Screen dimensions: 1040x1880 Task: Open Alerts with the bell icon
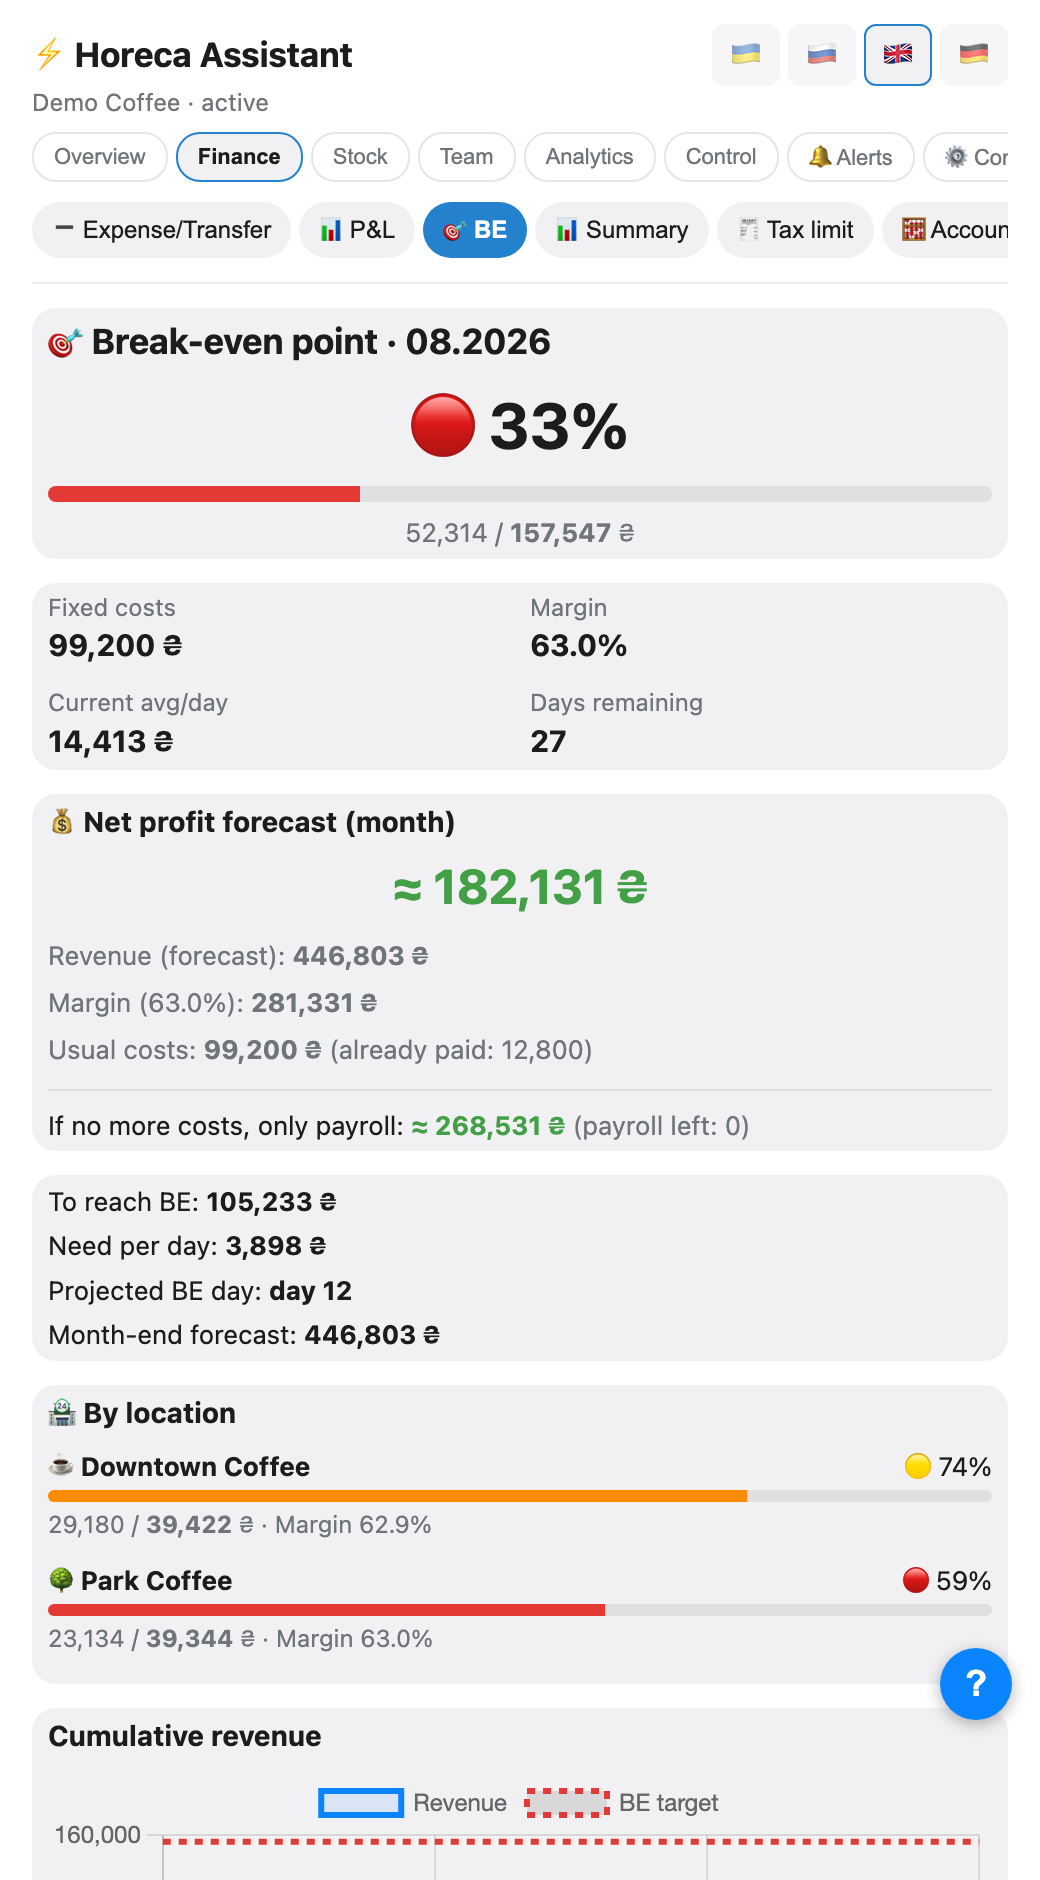click(850, 157)
